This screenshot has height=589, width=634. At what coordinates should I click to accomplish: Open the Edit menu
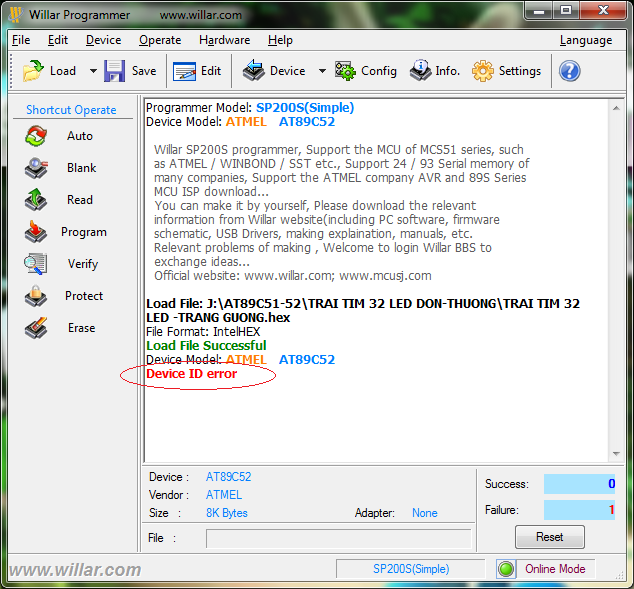[58, 40]
